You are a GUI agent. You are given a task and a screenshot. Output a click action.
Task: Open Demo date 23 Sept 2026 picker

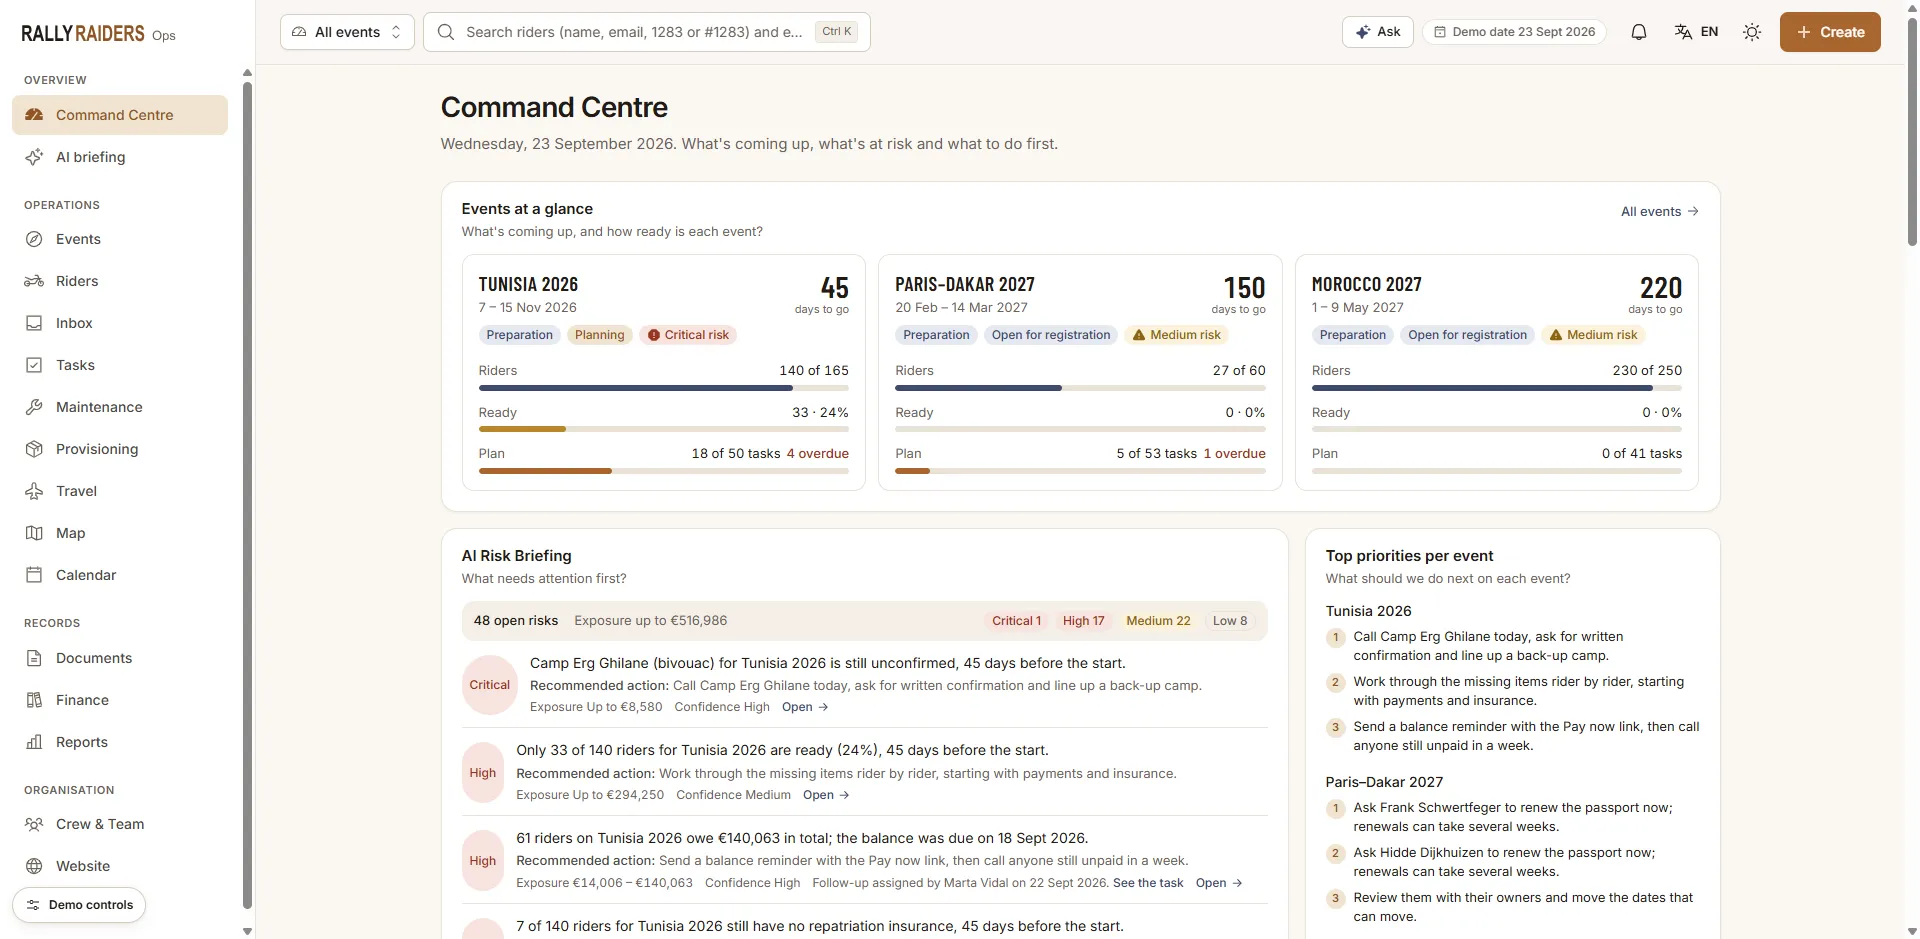click(x=1514, y=32)
